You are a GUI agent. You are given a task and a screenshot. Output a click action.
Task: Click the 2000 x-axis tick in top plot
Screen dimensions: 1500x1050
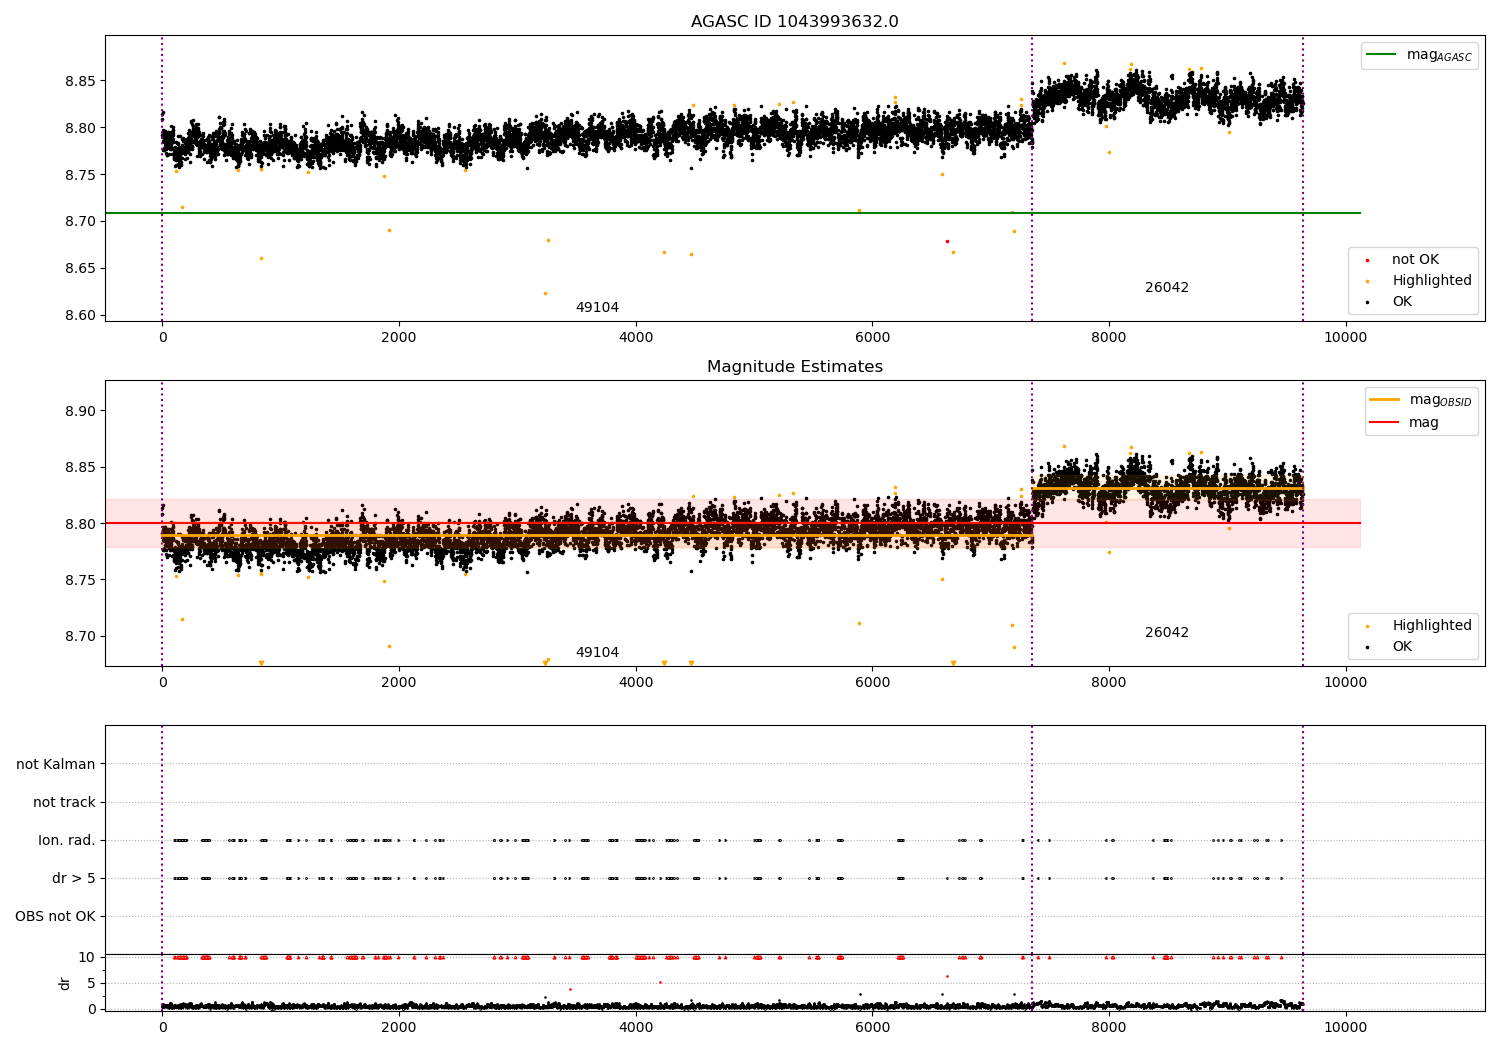click(x=399, y=337)
